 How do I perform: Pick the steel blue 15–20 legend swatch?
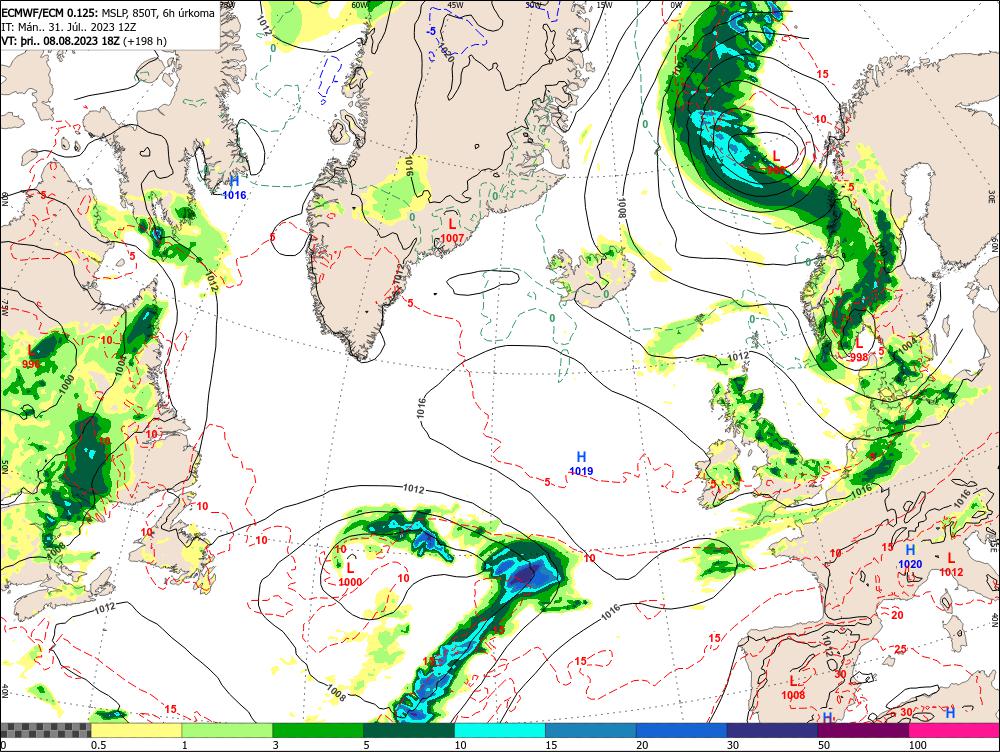[x=591, y=730]
